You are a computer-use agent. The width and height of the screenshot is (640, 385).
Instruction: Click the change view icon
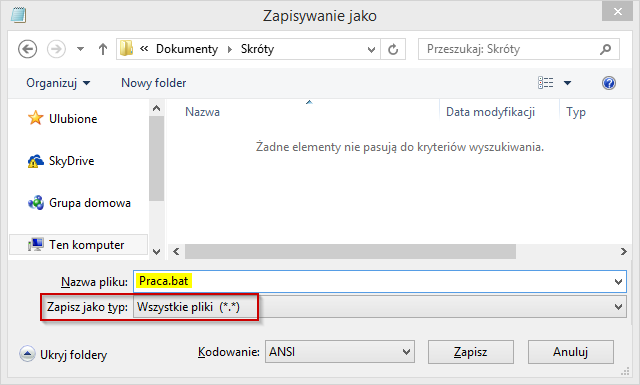(546, 83)
